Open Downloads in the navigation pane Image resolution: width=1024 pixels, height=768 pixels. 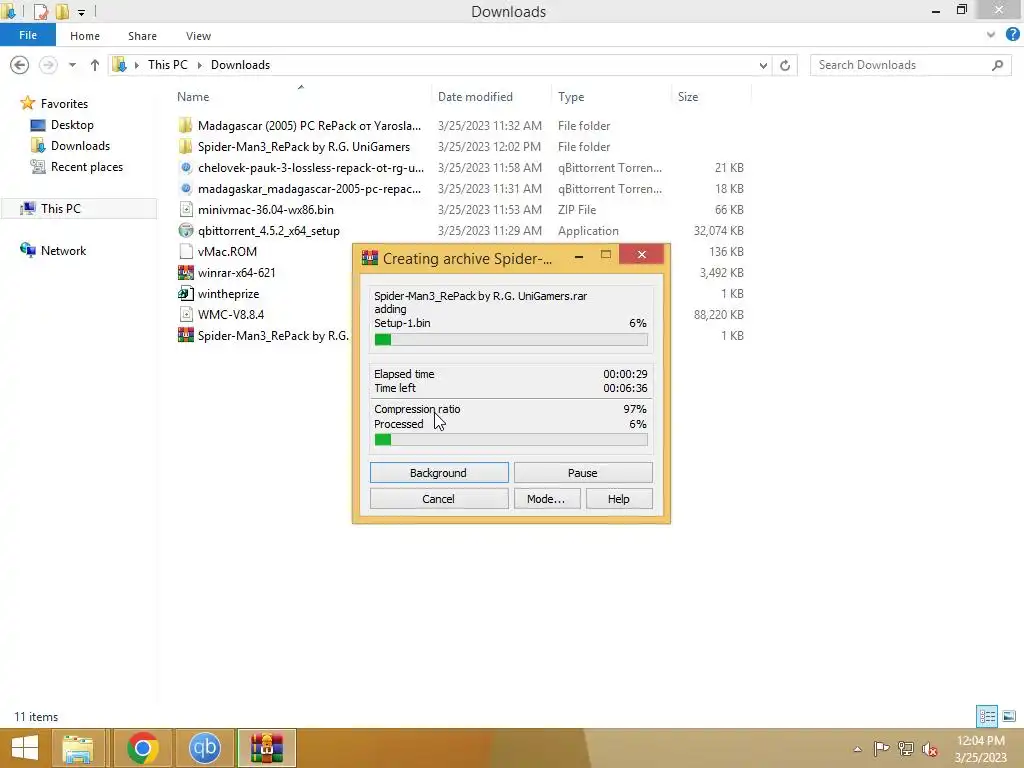pos(80,146)
